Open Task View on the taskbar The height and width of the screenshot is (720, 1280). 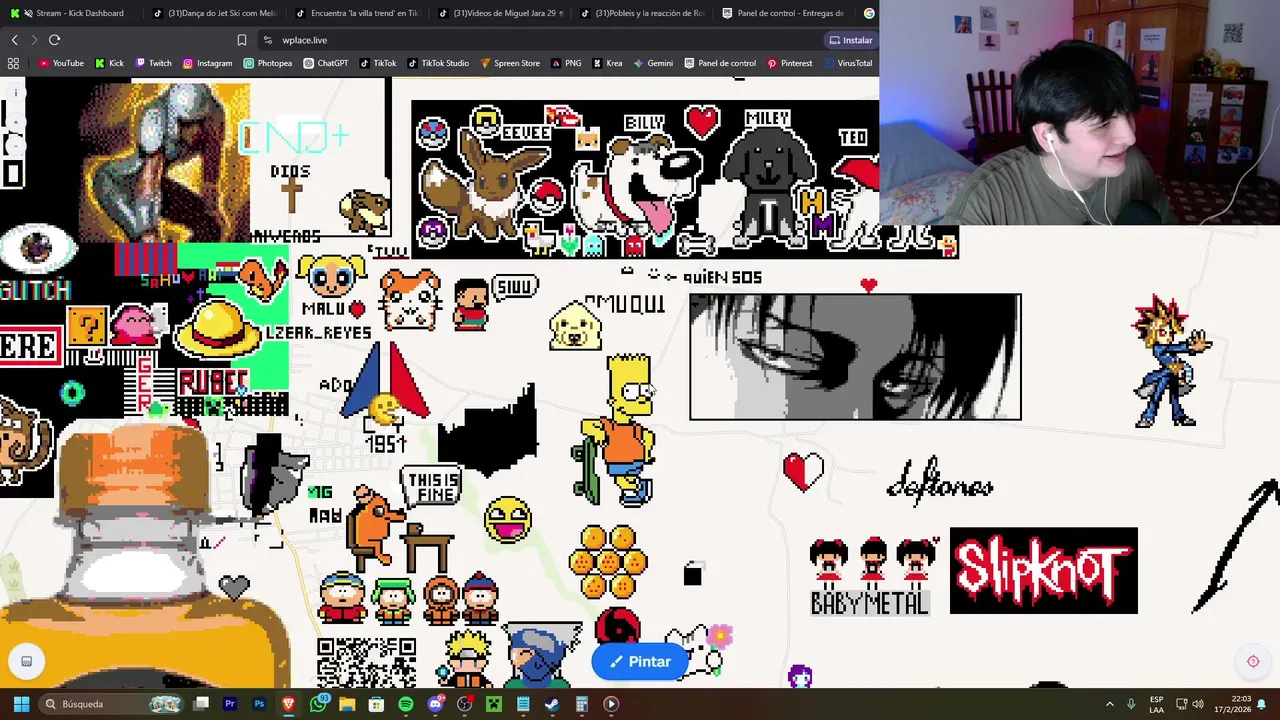(x=201, y=704)
